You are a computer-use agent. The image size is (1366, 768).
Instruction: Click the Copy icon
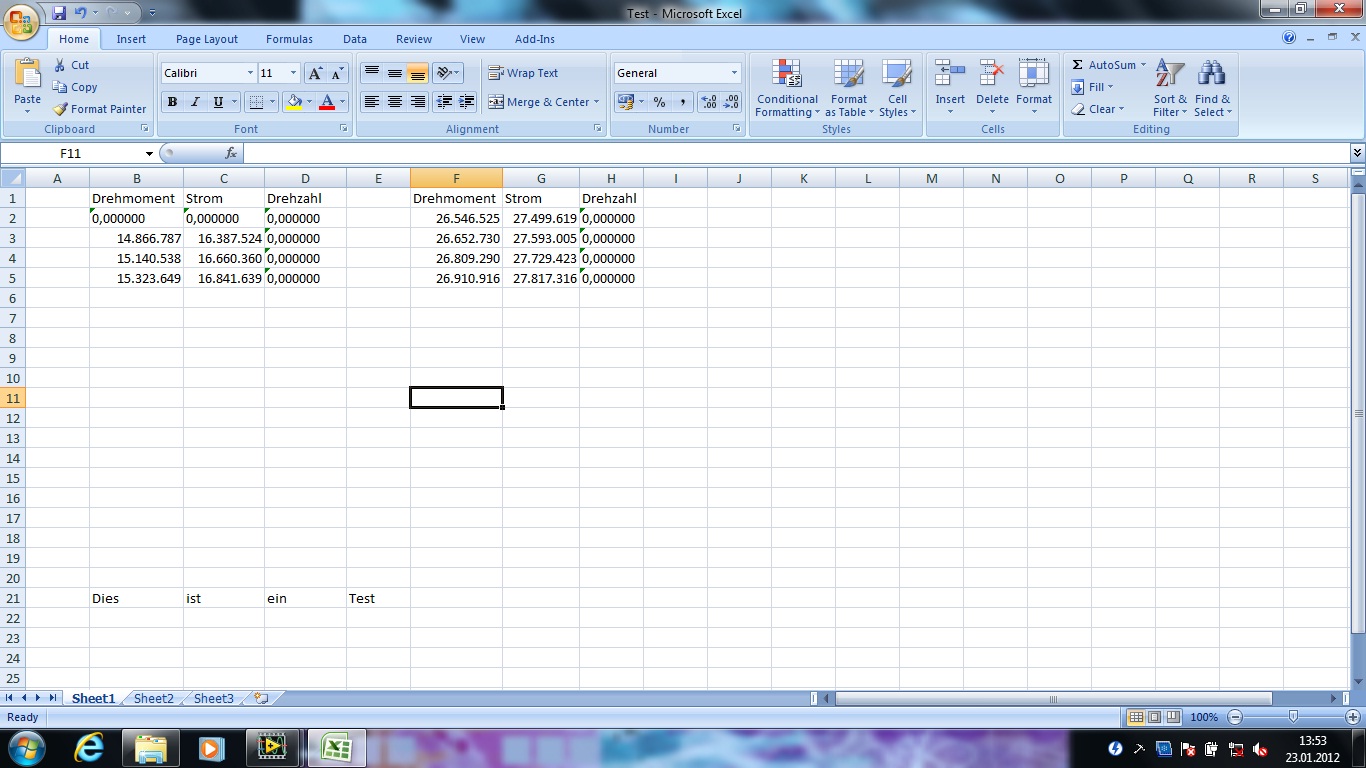pyautogui.click(x=60, y=87)
